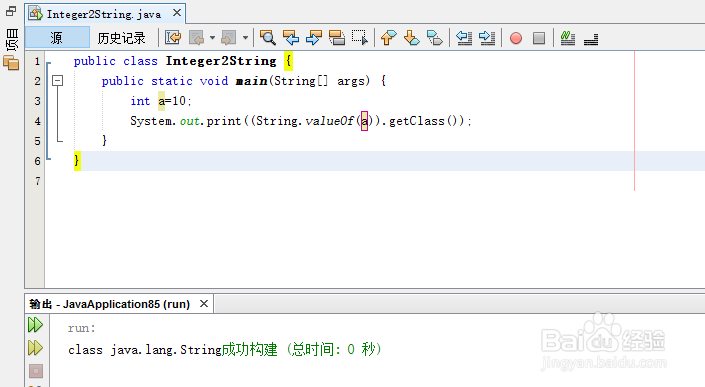Go to Previous Bookmark icon
The image size is (705, 387).
388,38
